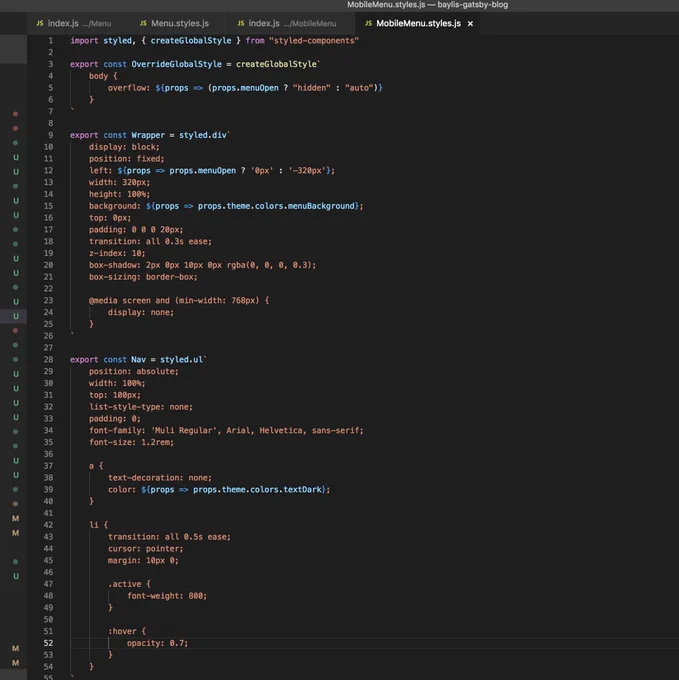Click the 'Muli Regular' font name
The width and height of the screenshot is (679, 680).
coord(183,431)
